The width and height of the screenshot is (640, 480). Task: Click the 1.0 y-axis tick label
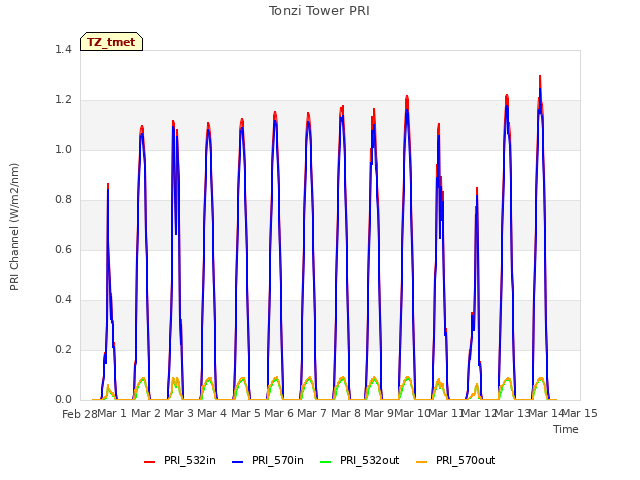63,149
